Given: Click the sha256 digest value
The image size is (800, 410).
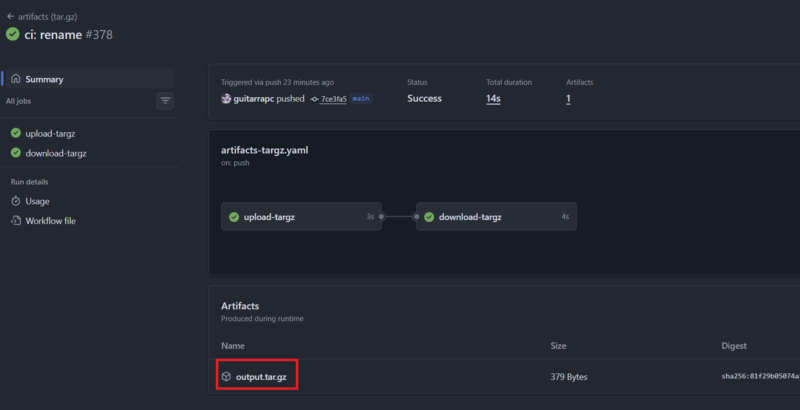Looking at the screenshot, I should click(x=761, y=377).
